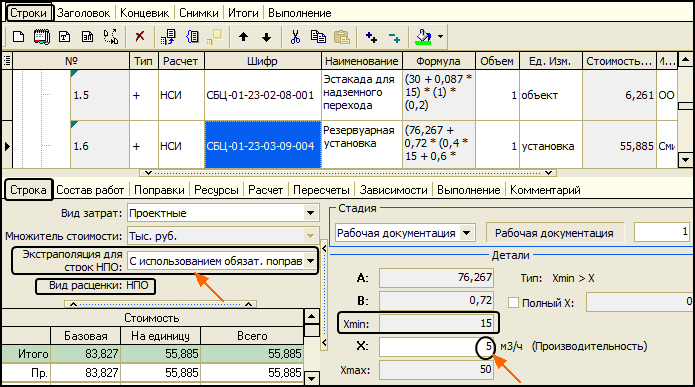Toggle the Полный X checkbox
Viewport: 695px width, 387px height.
(x=513, y=303)
